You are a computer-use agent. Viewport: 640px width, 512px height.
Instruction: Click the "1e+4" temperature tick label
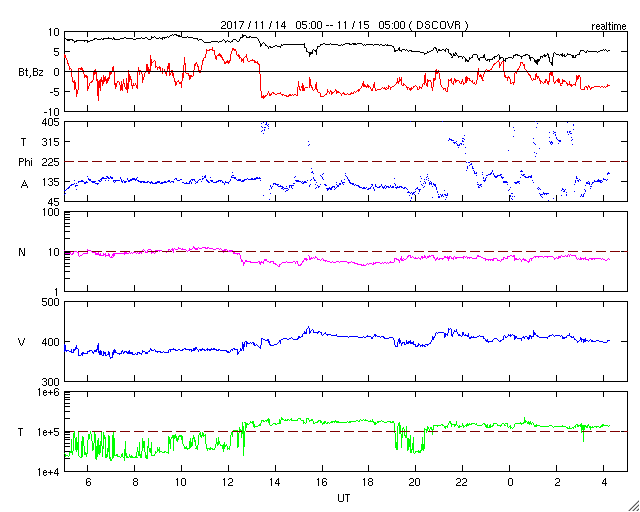coord(49,472)
